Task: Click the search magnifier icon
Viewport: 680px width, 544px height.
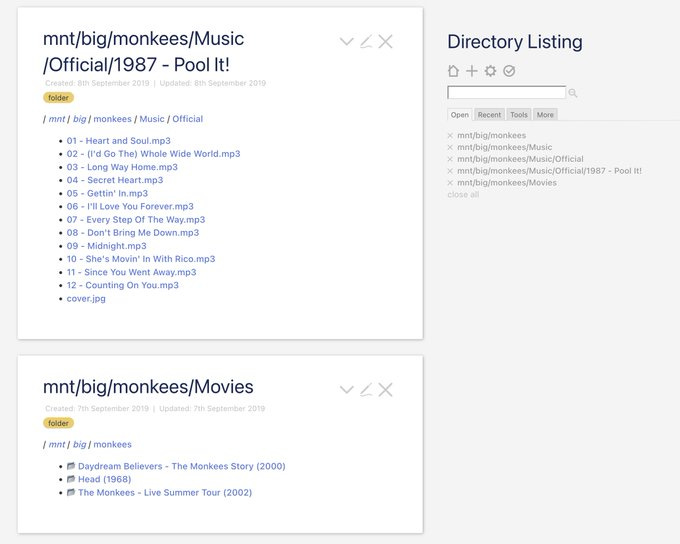Action: (x=573, y=93)
